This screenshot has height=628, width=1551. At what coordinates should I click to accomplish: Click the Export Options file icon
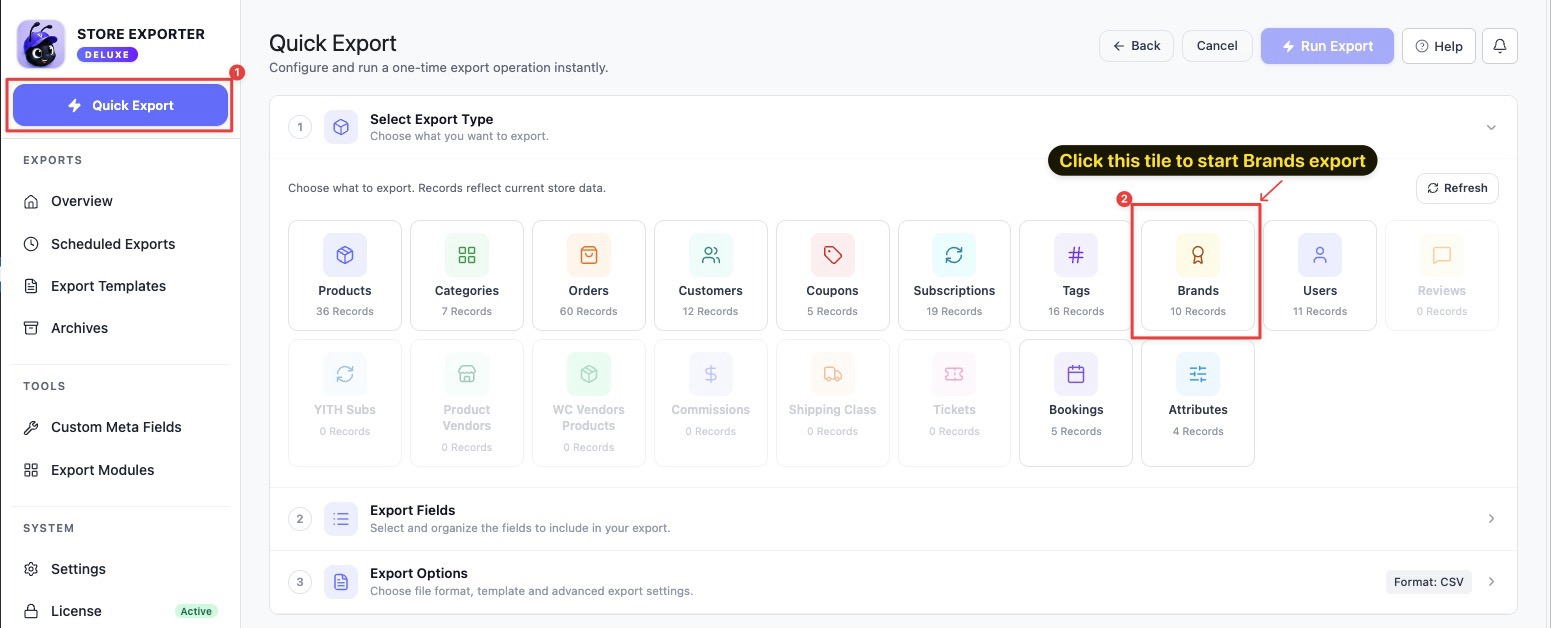(341, 582)
